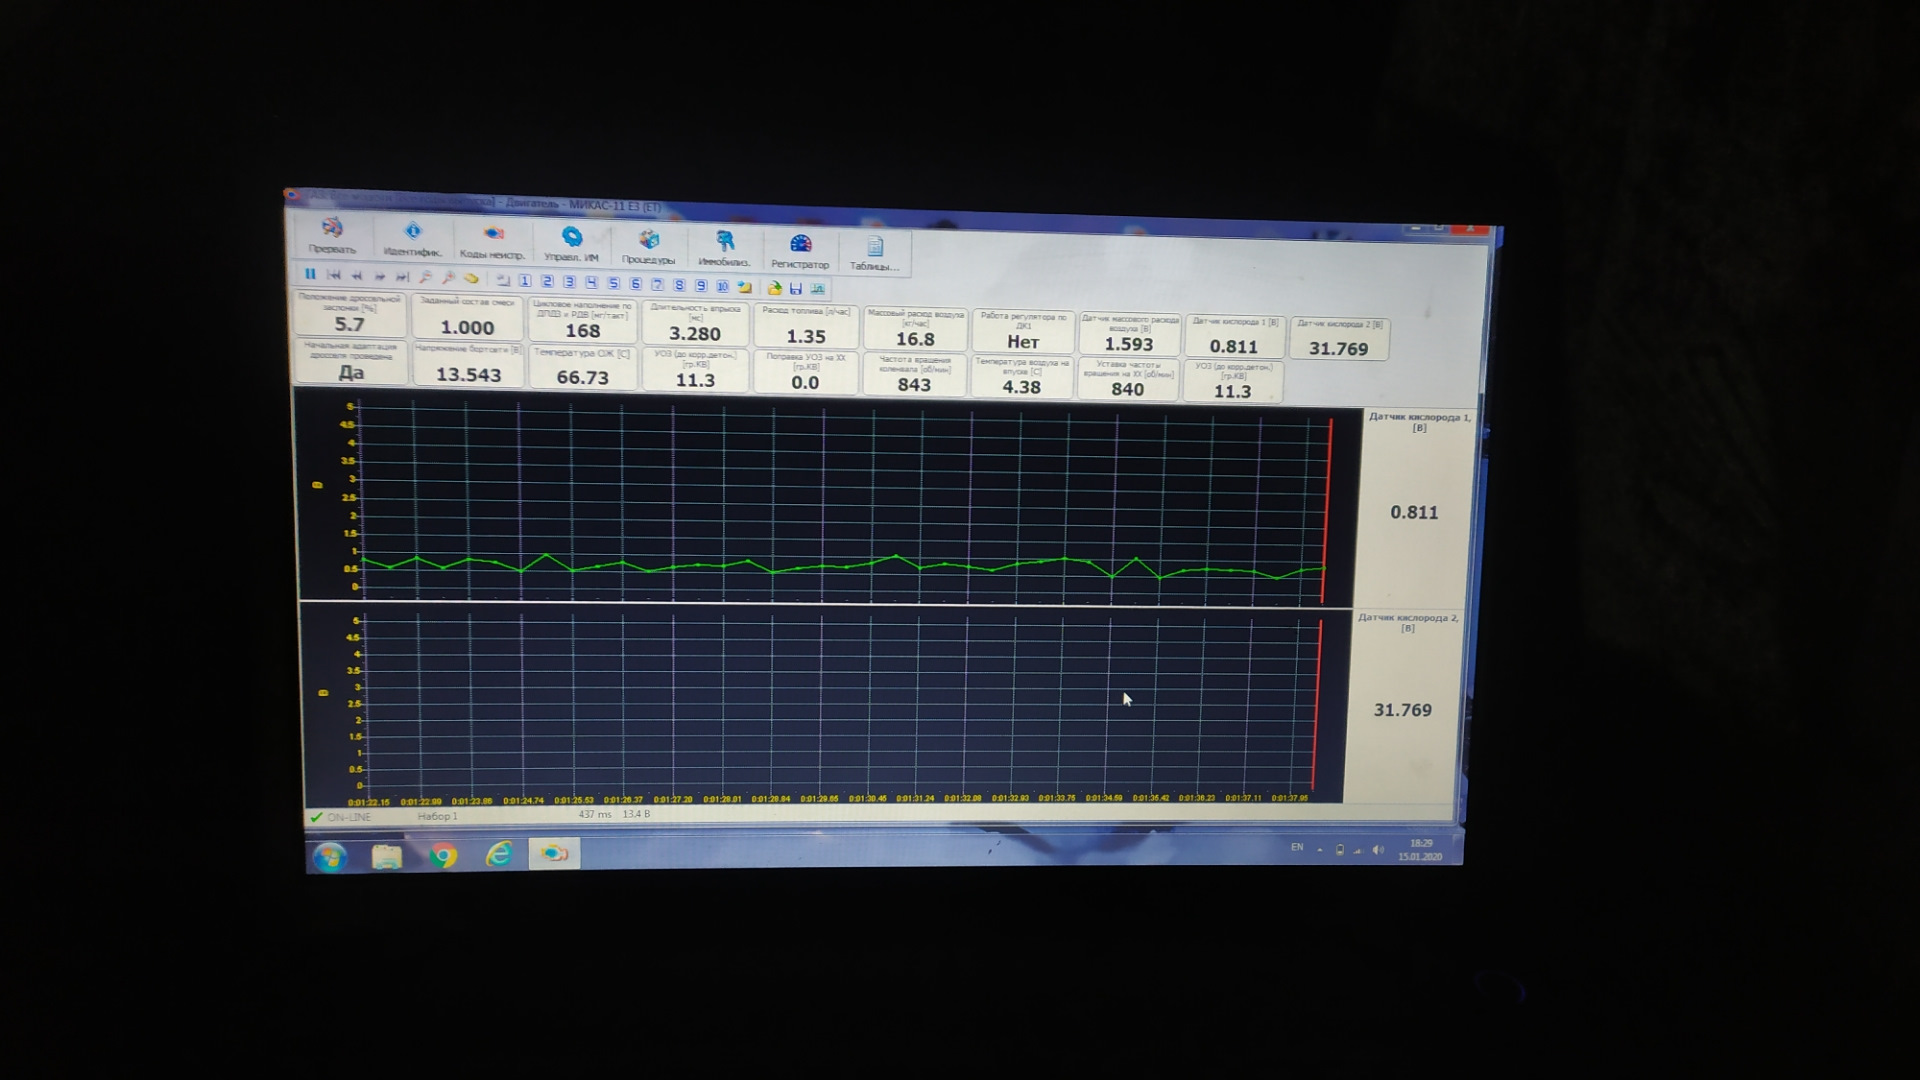Open the Процедуры section
The image size is (1920, 1080).
pyautogui.click(x=648, y=247)
